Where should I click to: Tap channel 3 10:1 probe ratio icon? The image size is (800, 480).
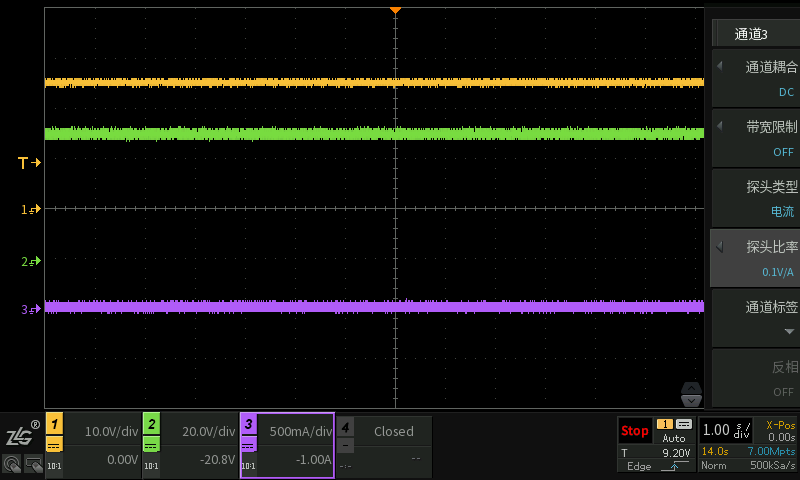[x=248, y=466]
